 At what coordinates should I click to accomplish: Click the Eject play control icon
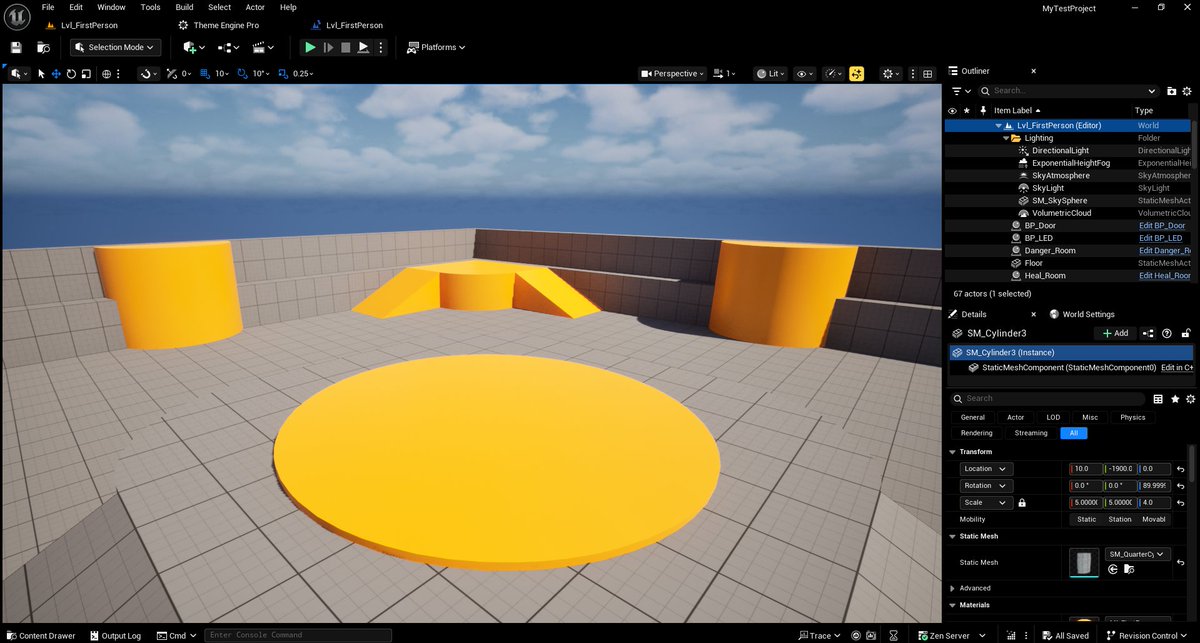363,47
